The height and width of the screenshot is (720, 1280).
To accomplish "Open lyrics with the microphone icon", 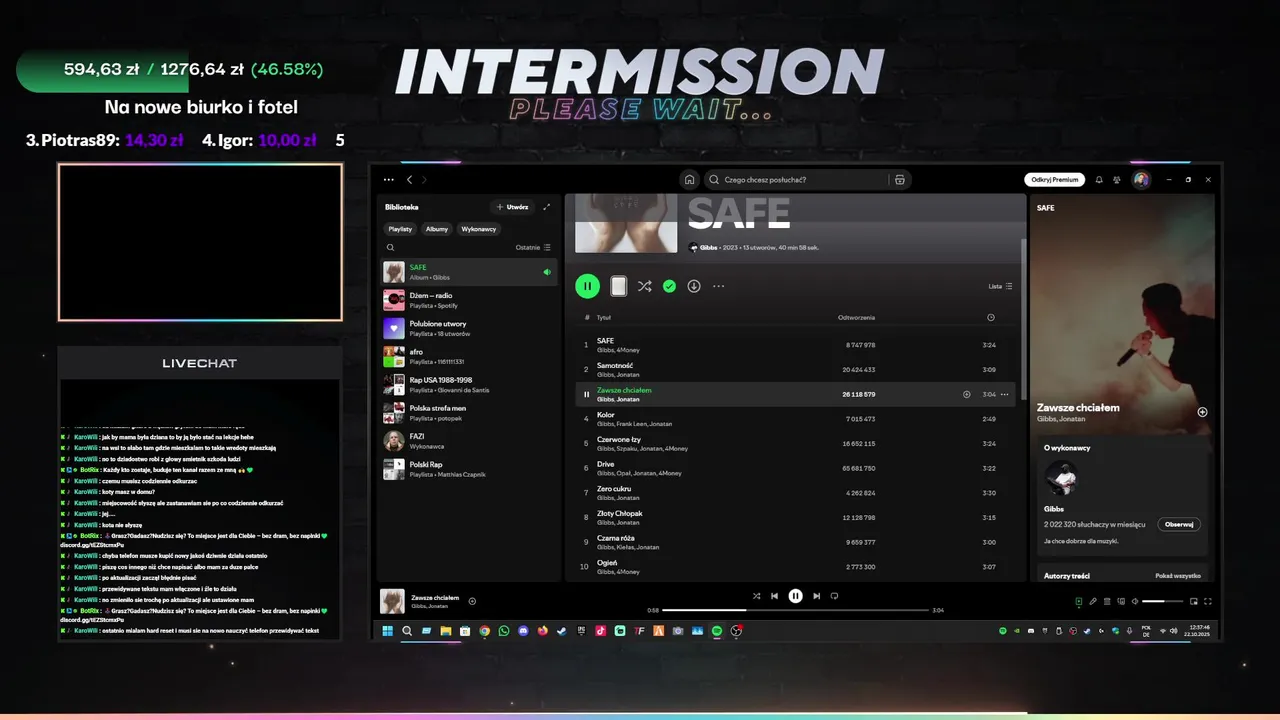I will 1093,601.
